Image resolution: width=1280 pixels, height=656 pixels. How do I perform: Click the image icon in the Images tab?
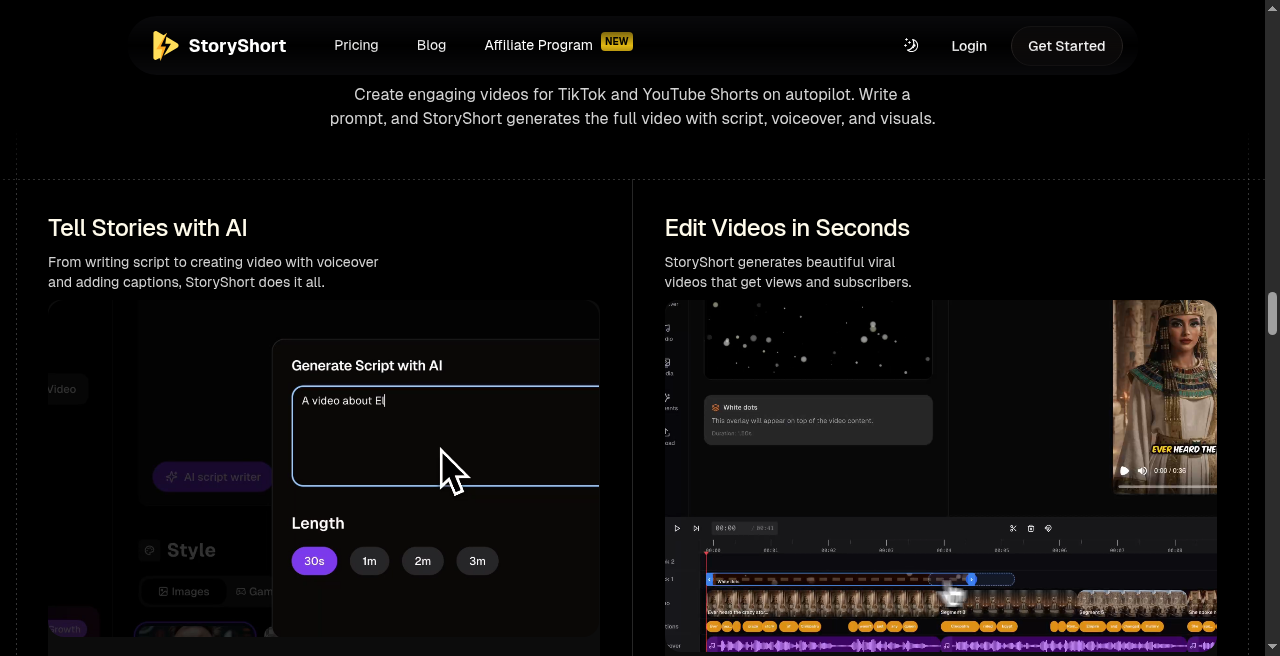(x=163, y=591)
